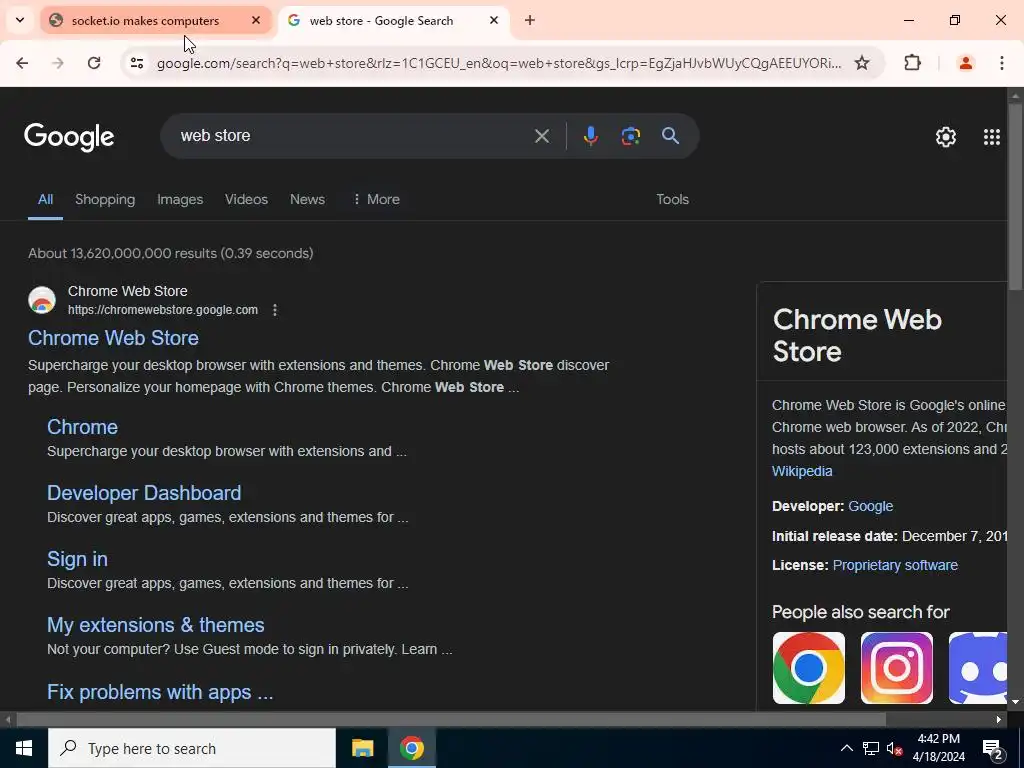
Task: Reload the current page
Action: [94, 63]
